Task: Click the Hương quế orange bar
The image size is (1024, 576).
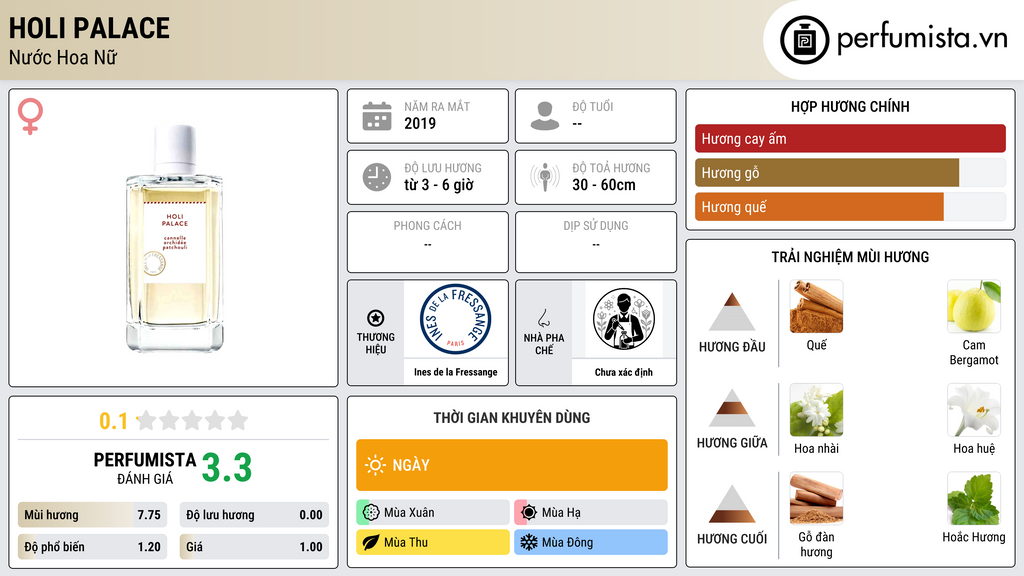Action: (850, 206)
